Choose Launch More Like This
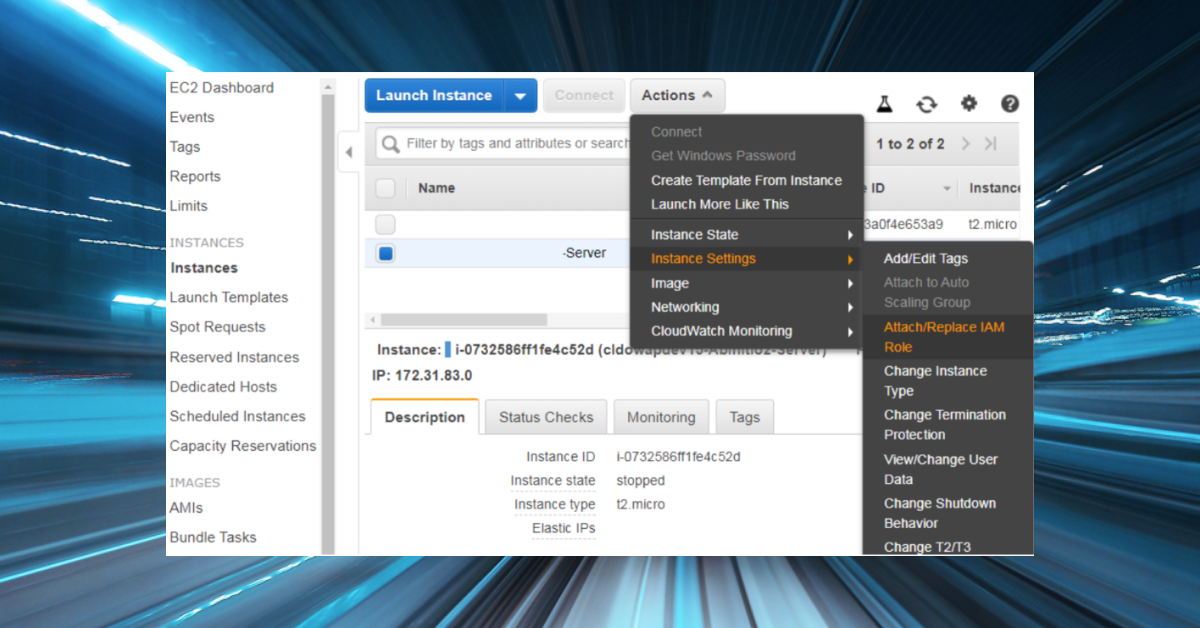Screen dimensions: 1200x628 pyautogui.click(x=720, y=204)
